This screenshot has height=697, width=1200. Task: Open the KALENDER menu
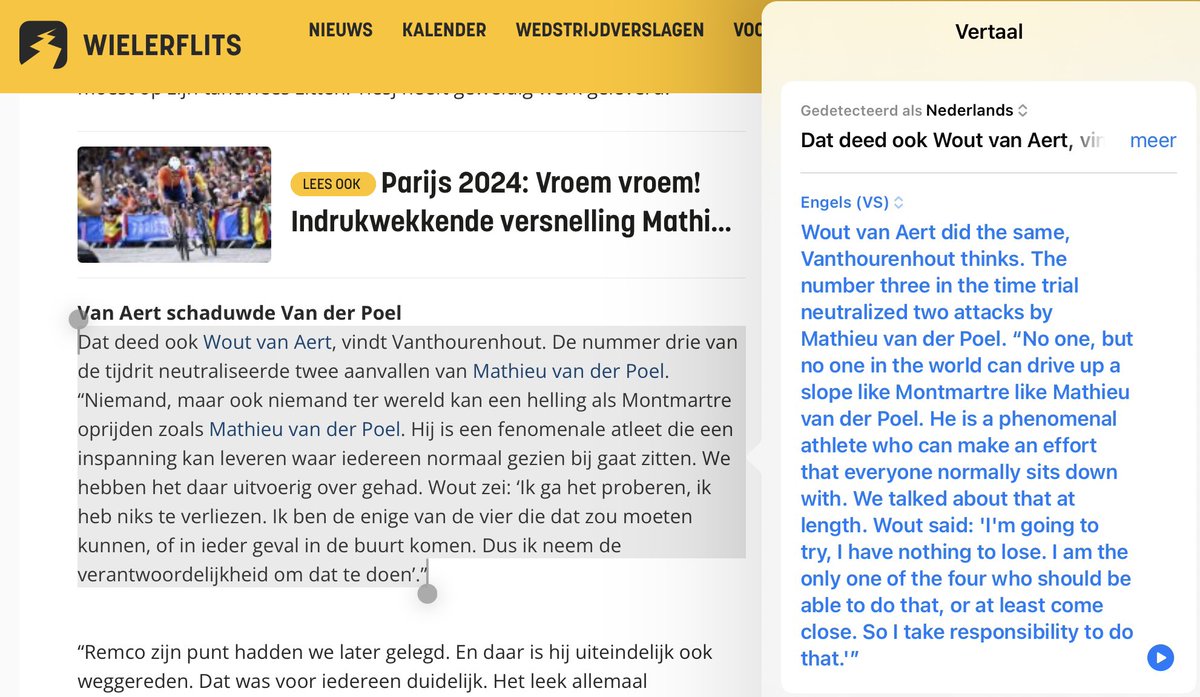444,30
